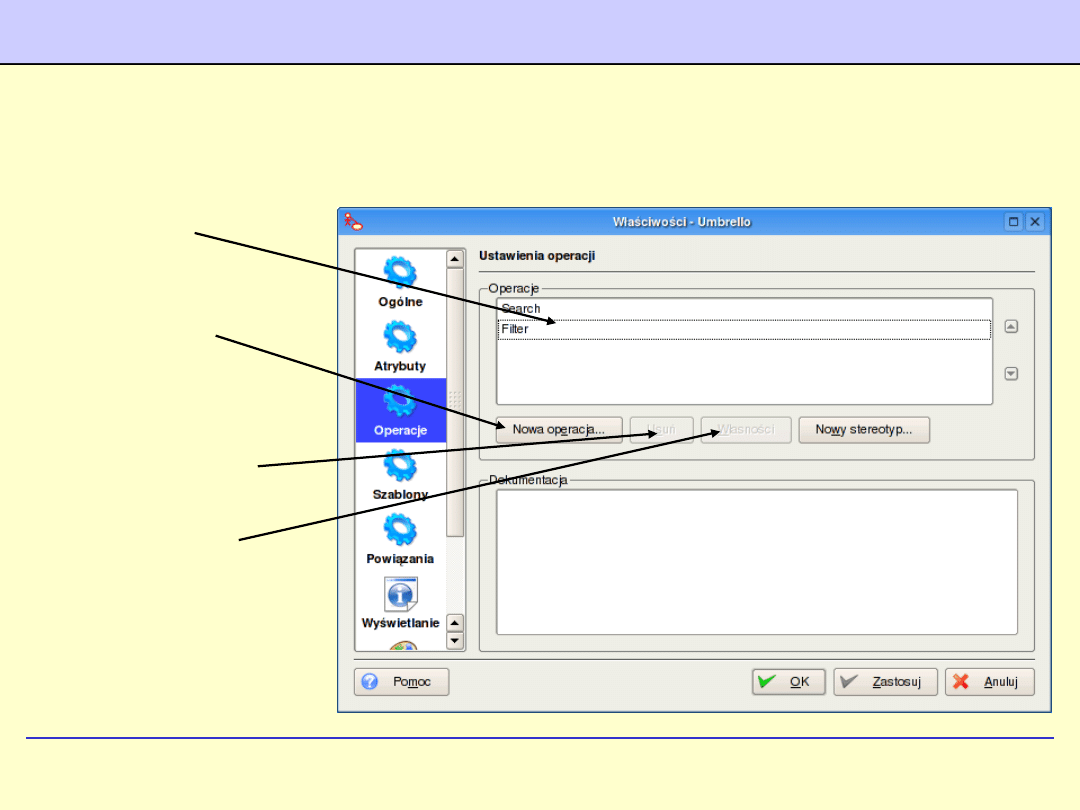
Task: Apply changes with Zastosuj button
Action: pos(885,682)
